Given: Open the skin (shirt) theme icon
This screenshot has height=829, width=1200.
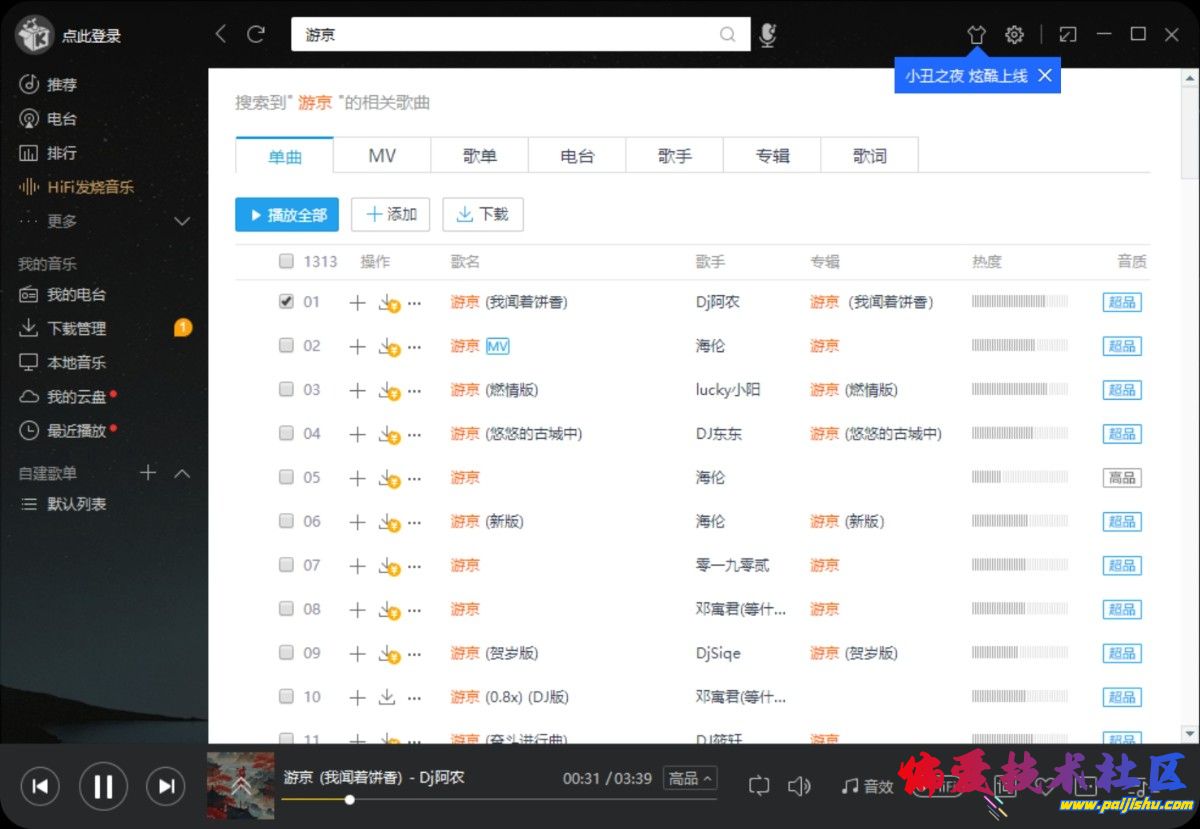Looking at the screenshot, I should [976, 35].
